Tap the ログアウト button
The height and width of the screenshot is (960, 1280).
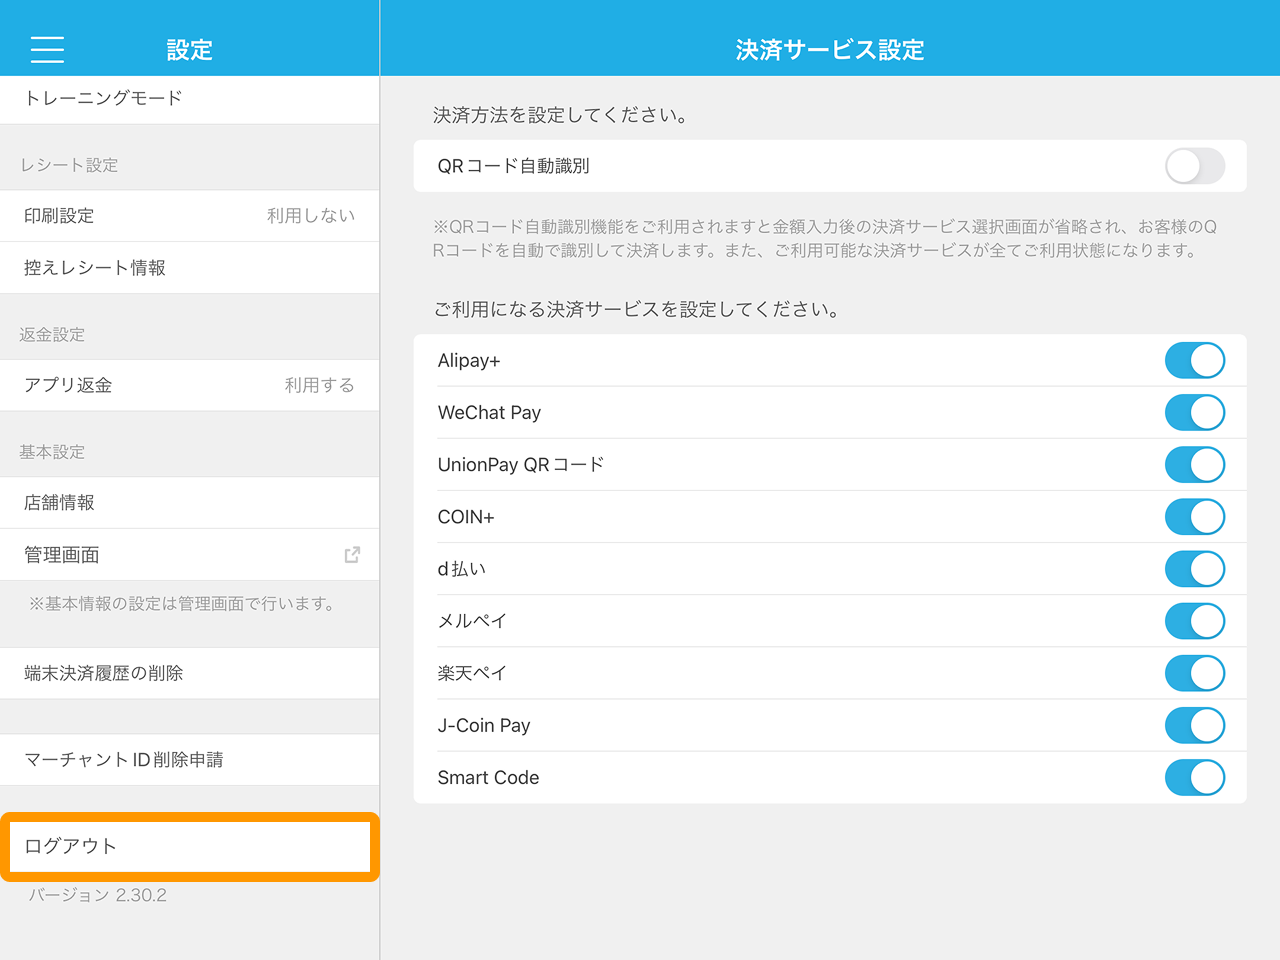(190, 846)
